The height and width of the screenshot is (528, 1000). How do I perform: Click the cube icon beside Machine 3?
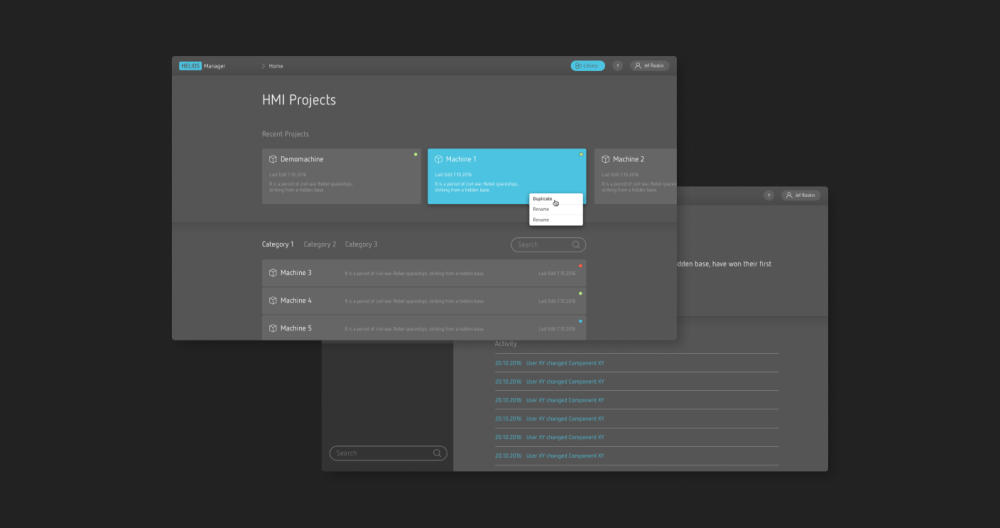coord(273,273)
